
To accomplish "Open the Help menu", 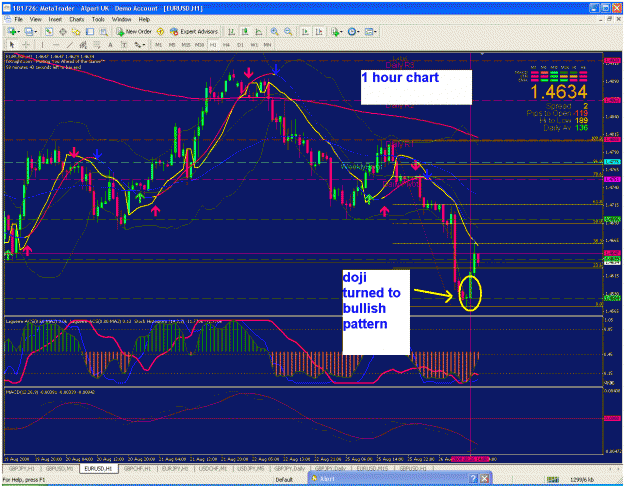I will [x=144, y=19].
